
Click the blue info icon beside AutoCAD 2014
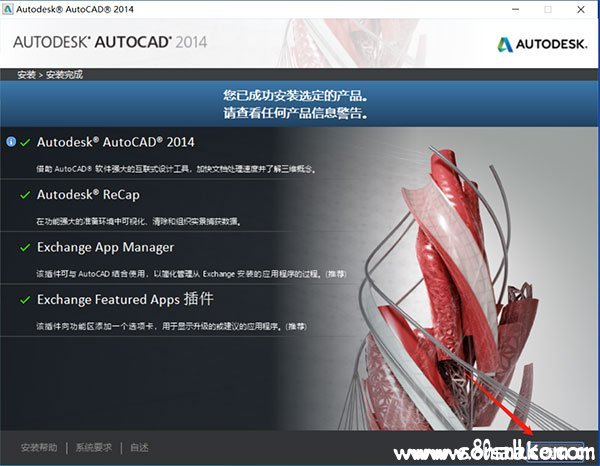click(x=11, y=142)
